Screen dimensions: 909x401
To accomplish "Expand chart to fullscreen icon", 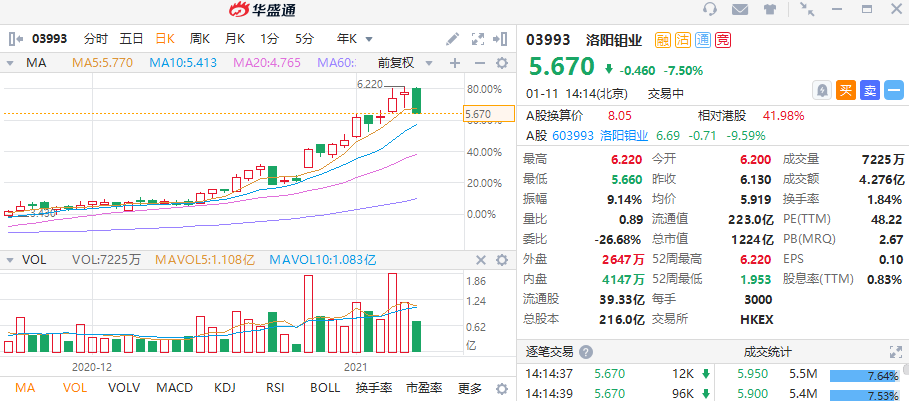I will point(477,39).
